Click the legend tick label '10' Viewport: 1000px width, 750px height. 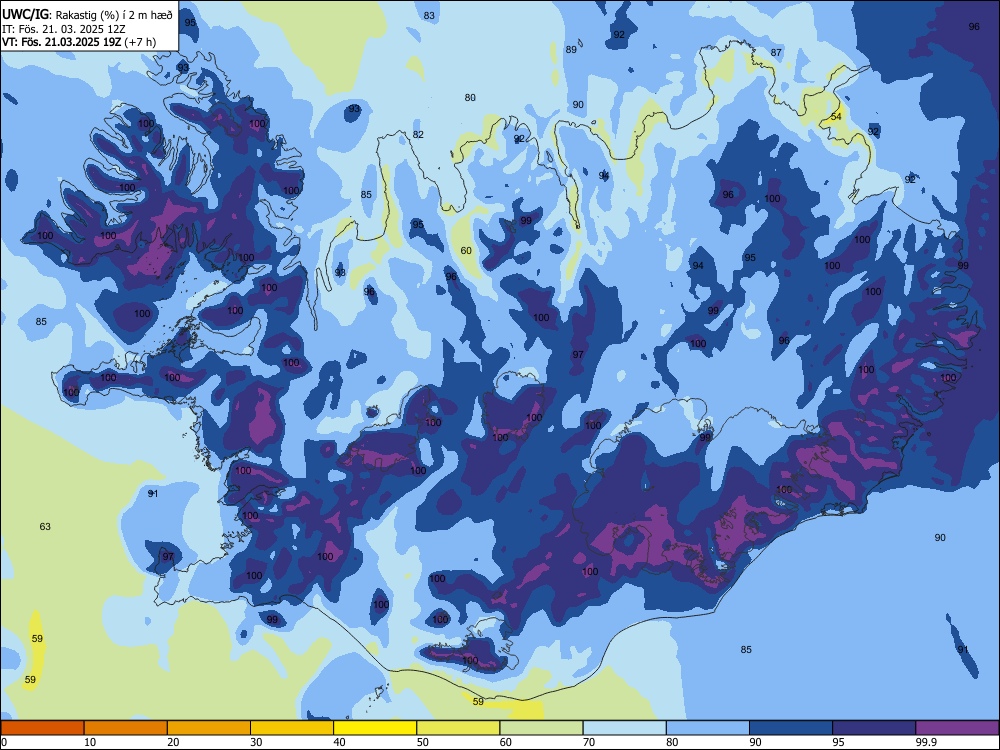(91, 742)
